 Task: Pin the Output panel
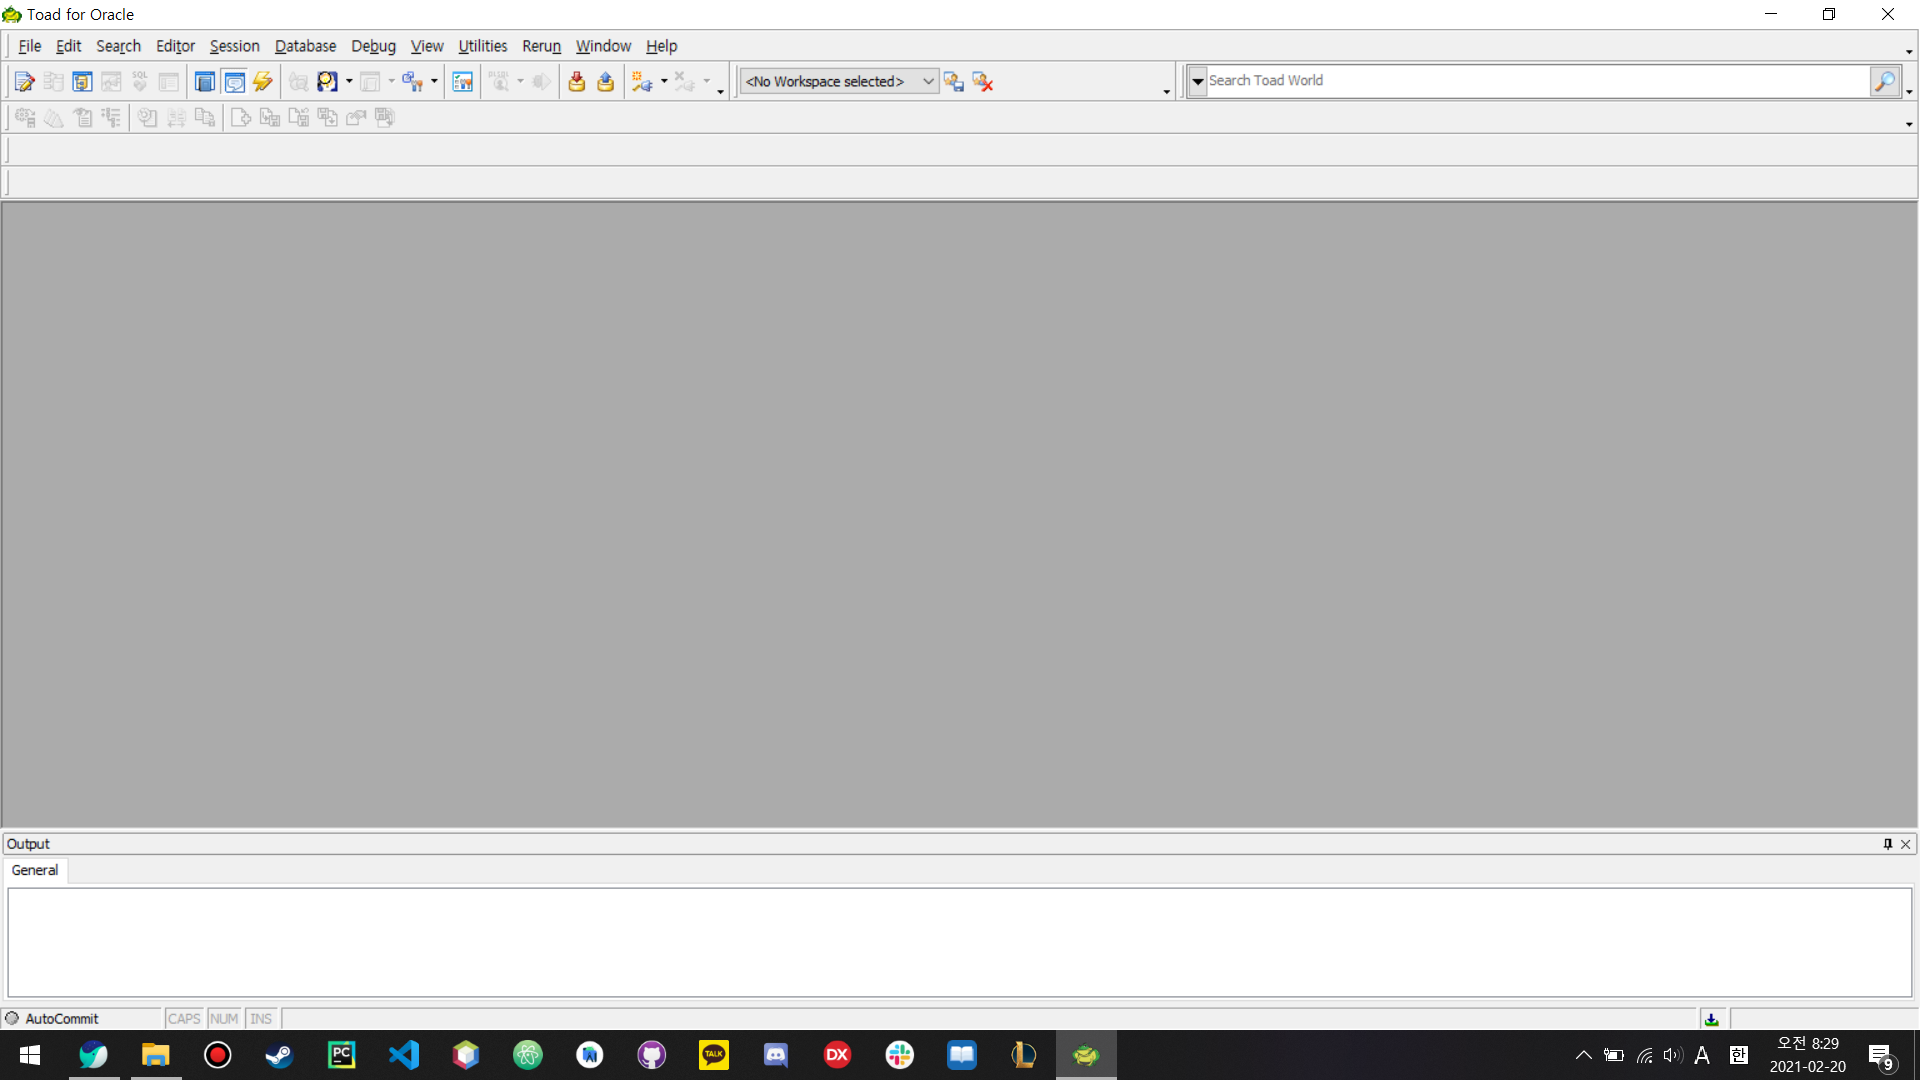point(1887,844)
